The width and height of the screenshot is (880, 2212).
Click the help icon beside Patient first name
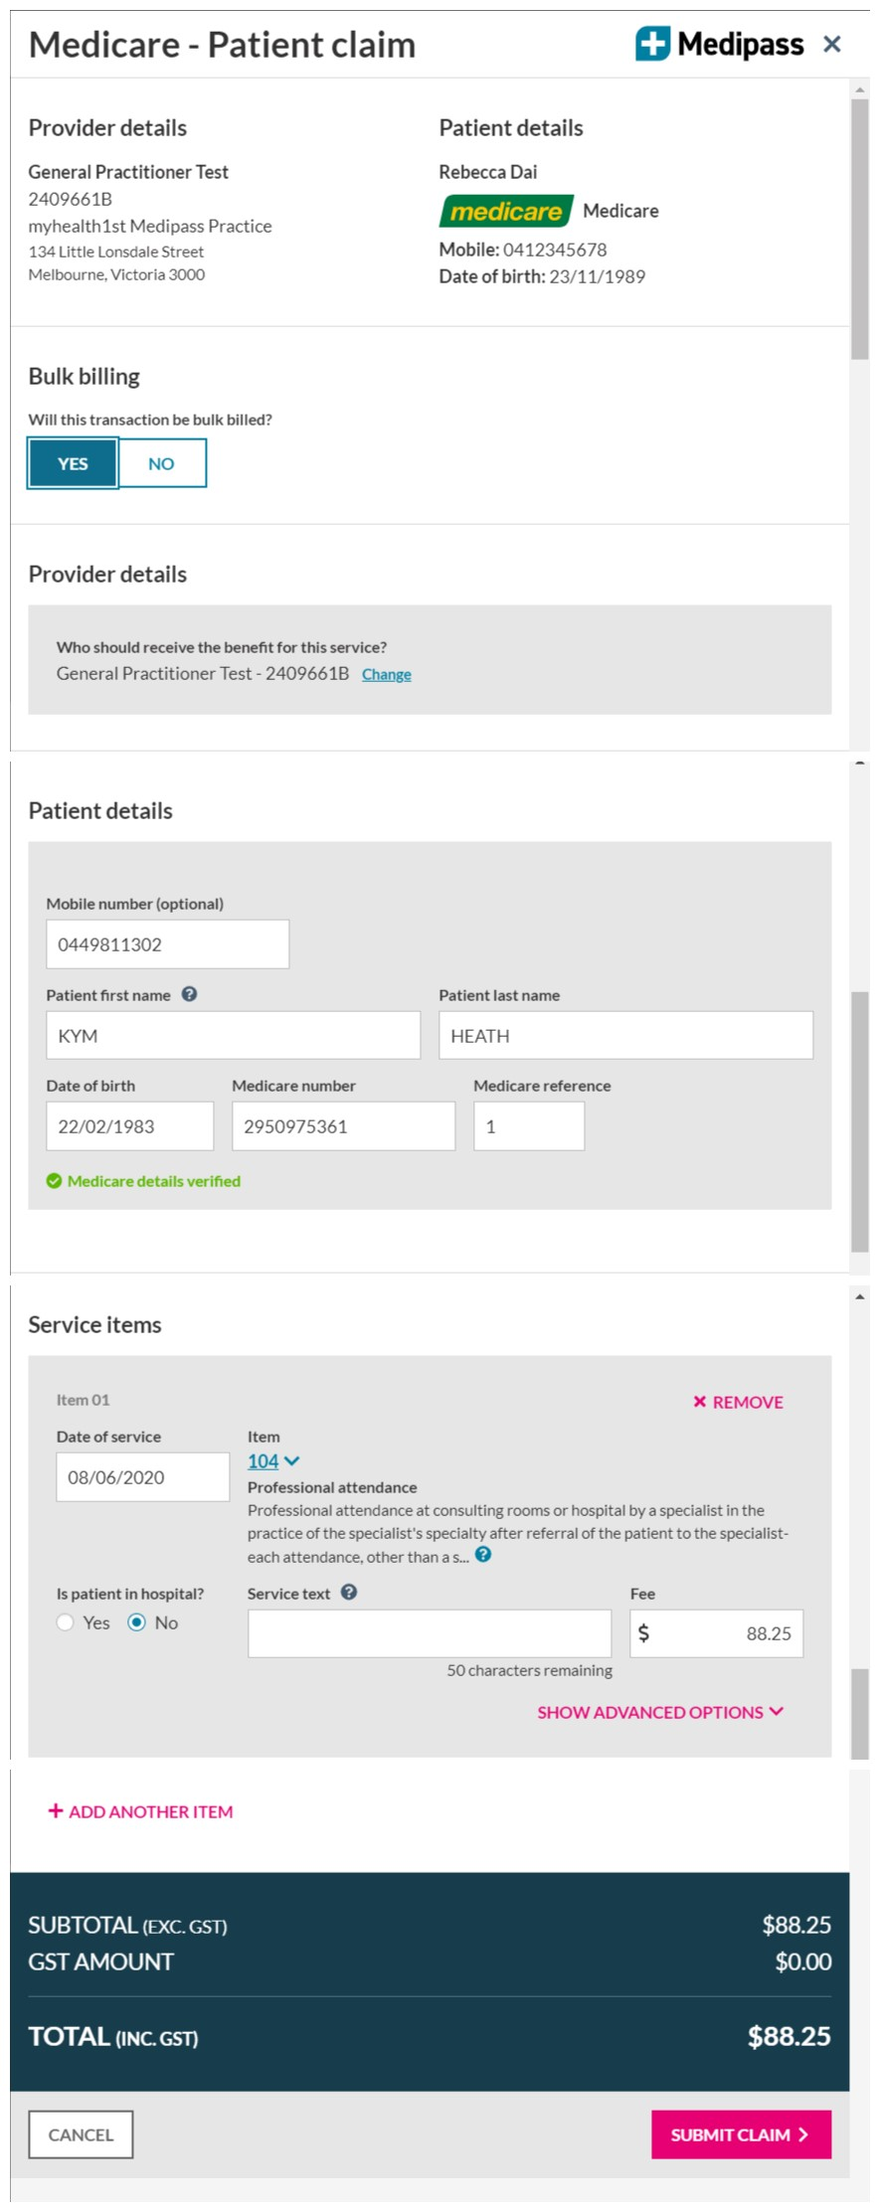(189, 994)
